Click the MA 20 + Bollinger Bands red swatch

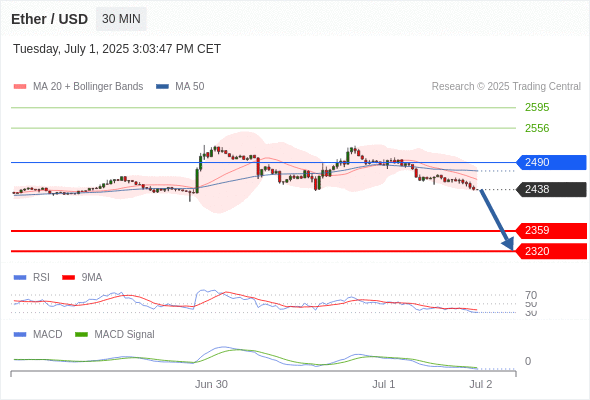20,87
